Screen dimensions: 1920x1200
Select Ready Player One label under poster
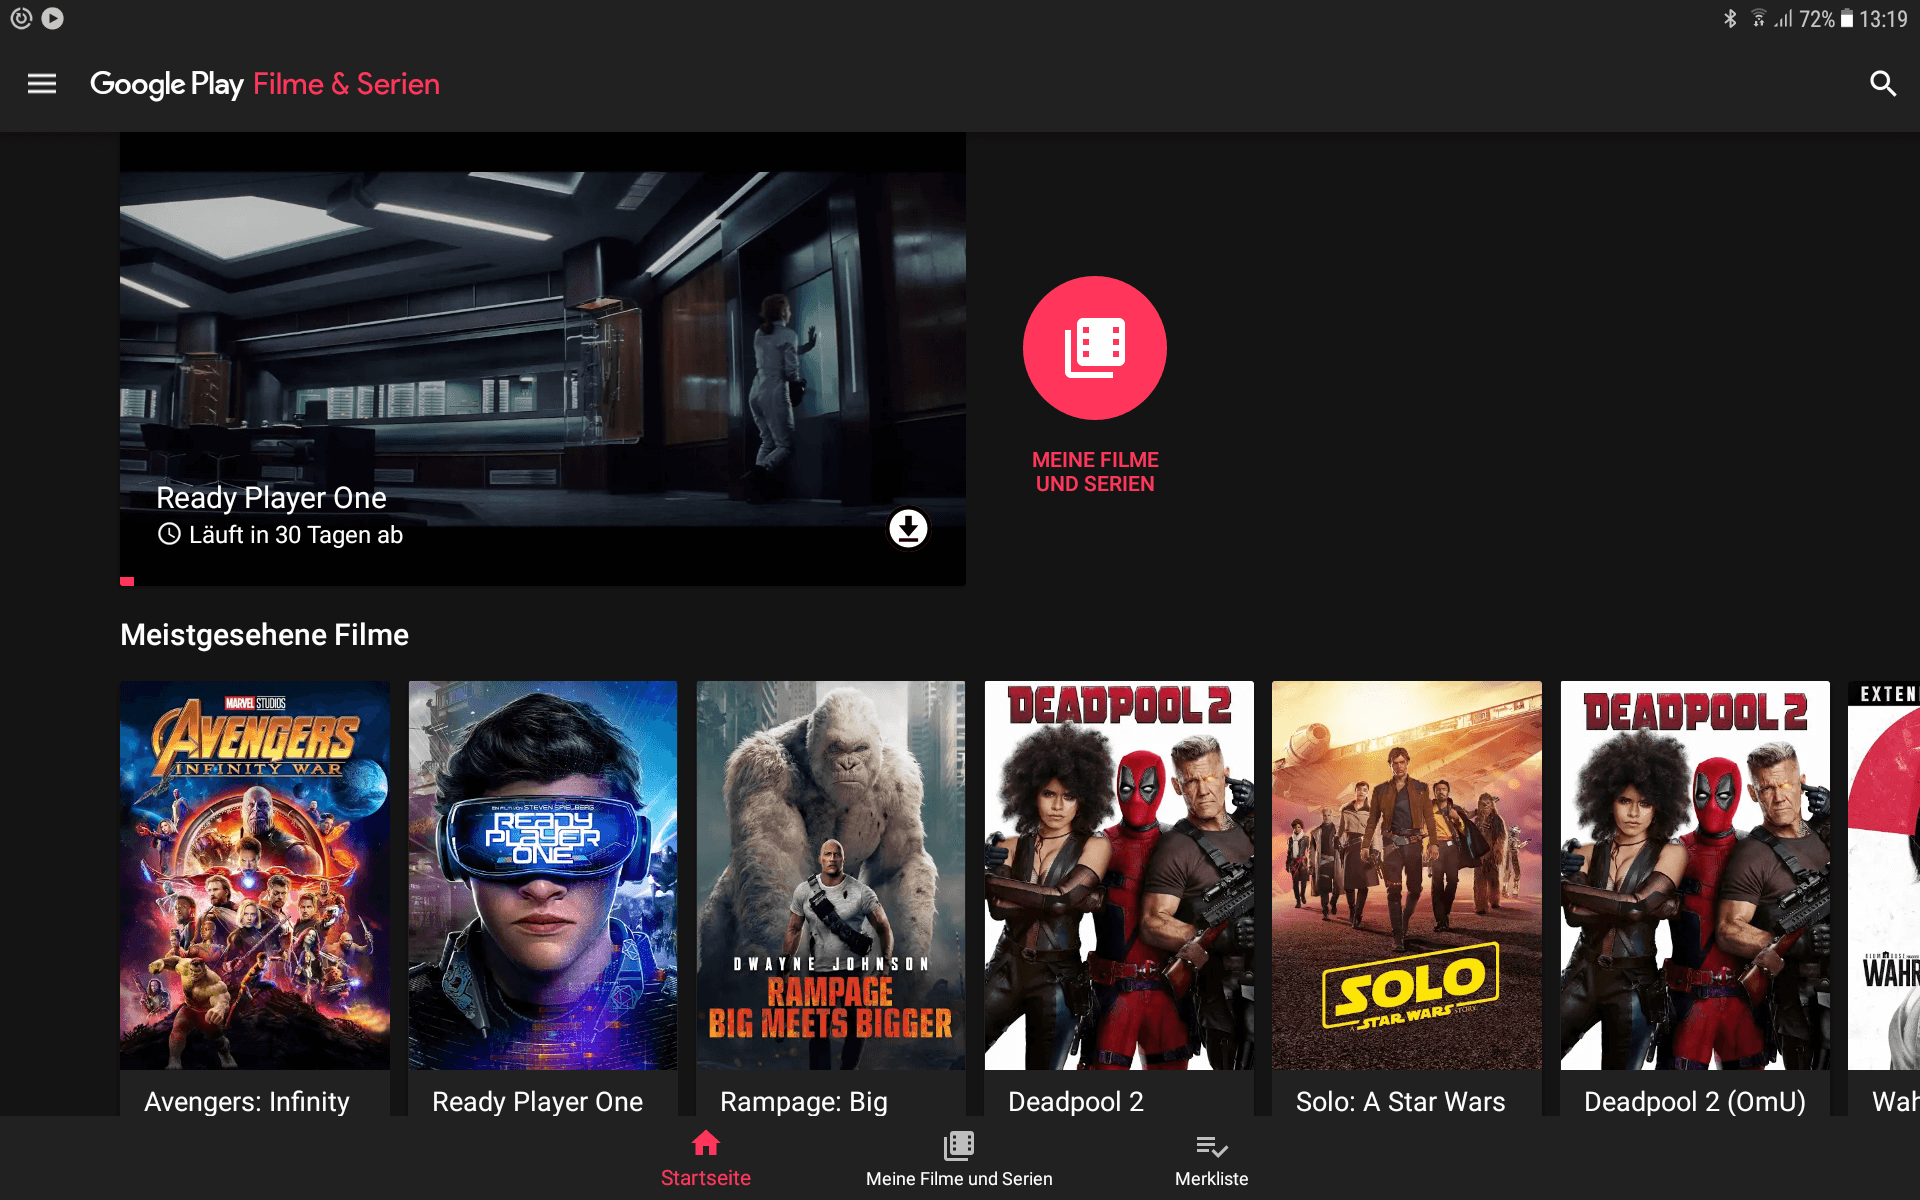[x=537, y=1101]
